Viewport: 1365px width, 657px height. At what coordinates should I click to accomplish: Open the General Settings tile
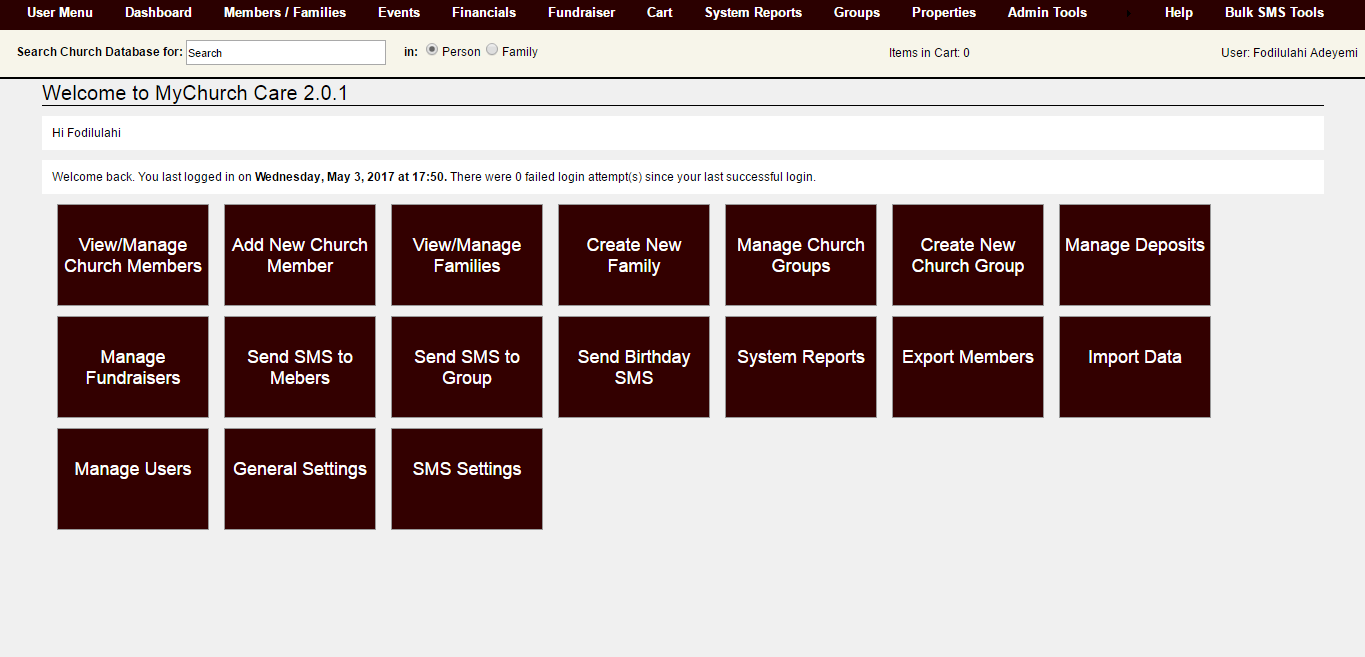[x=300, y=479]
